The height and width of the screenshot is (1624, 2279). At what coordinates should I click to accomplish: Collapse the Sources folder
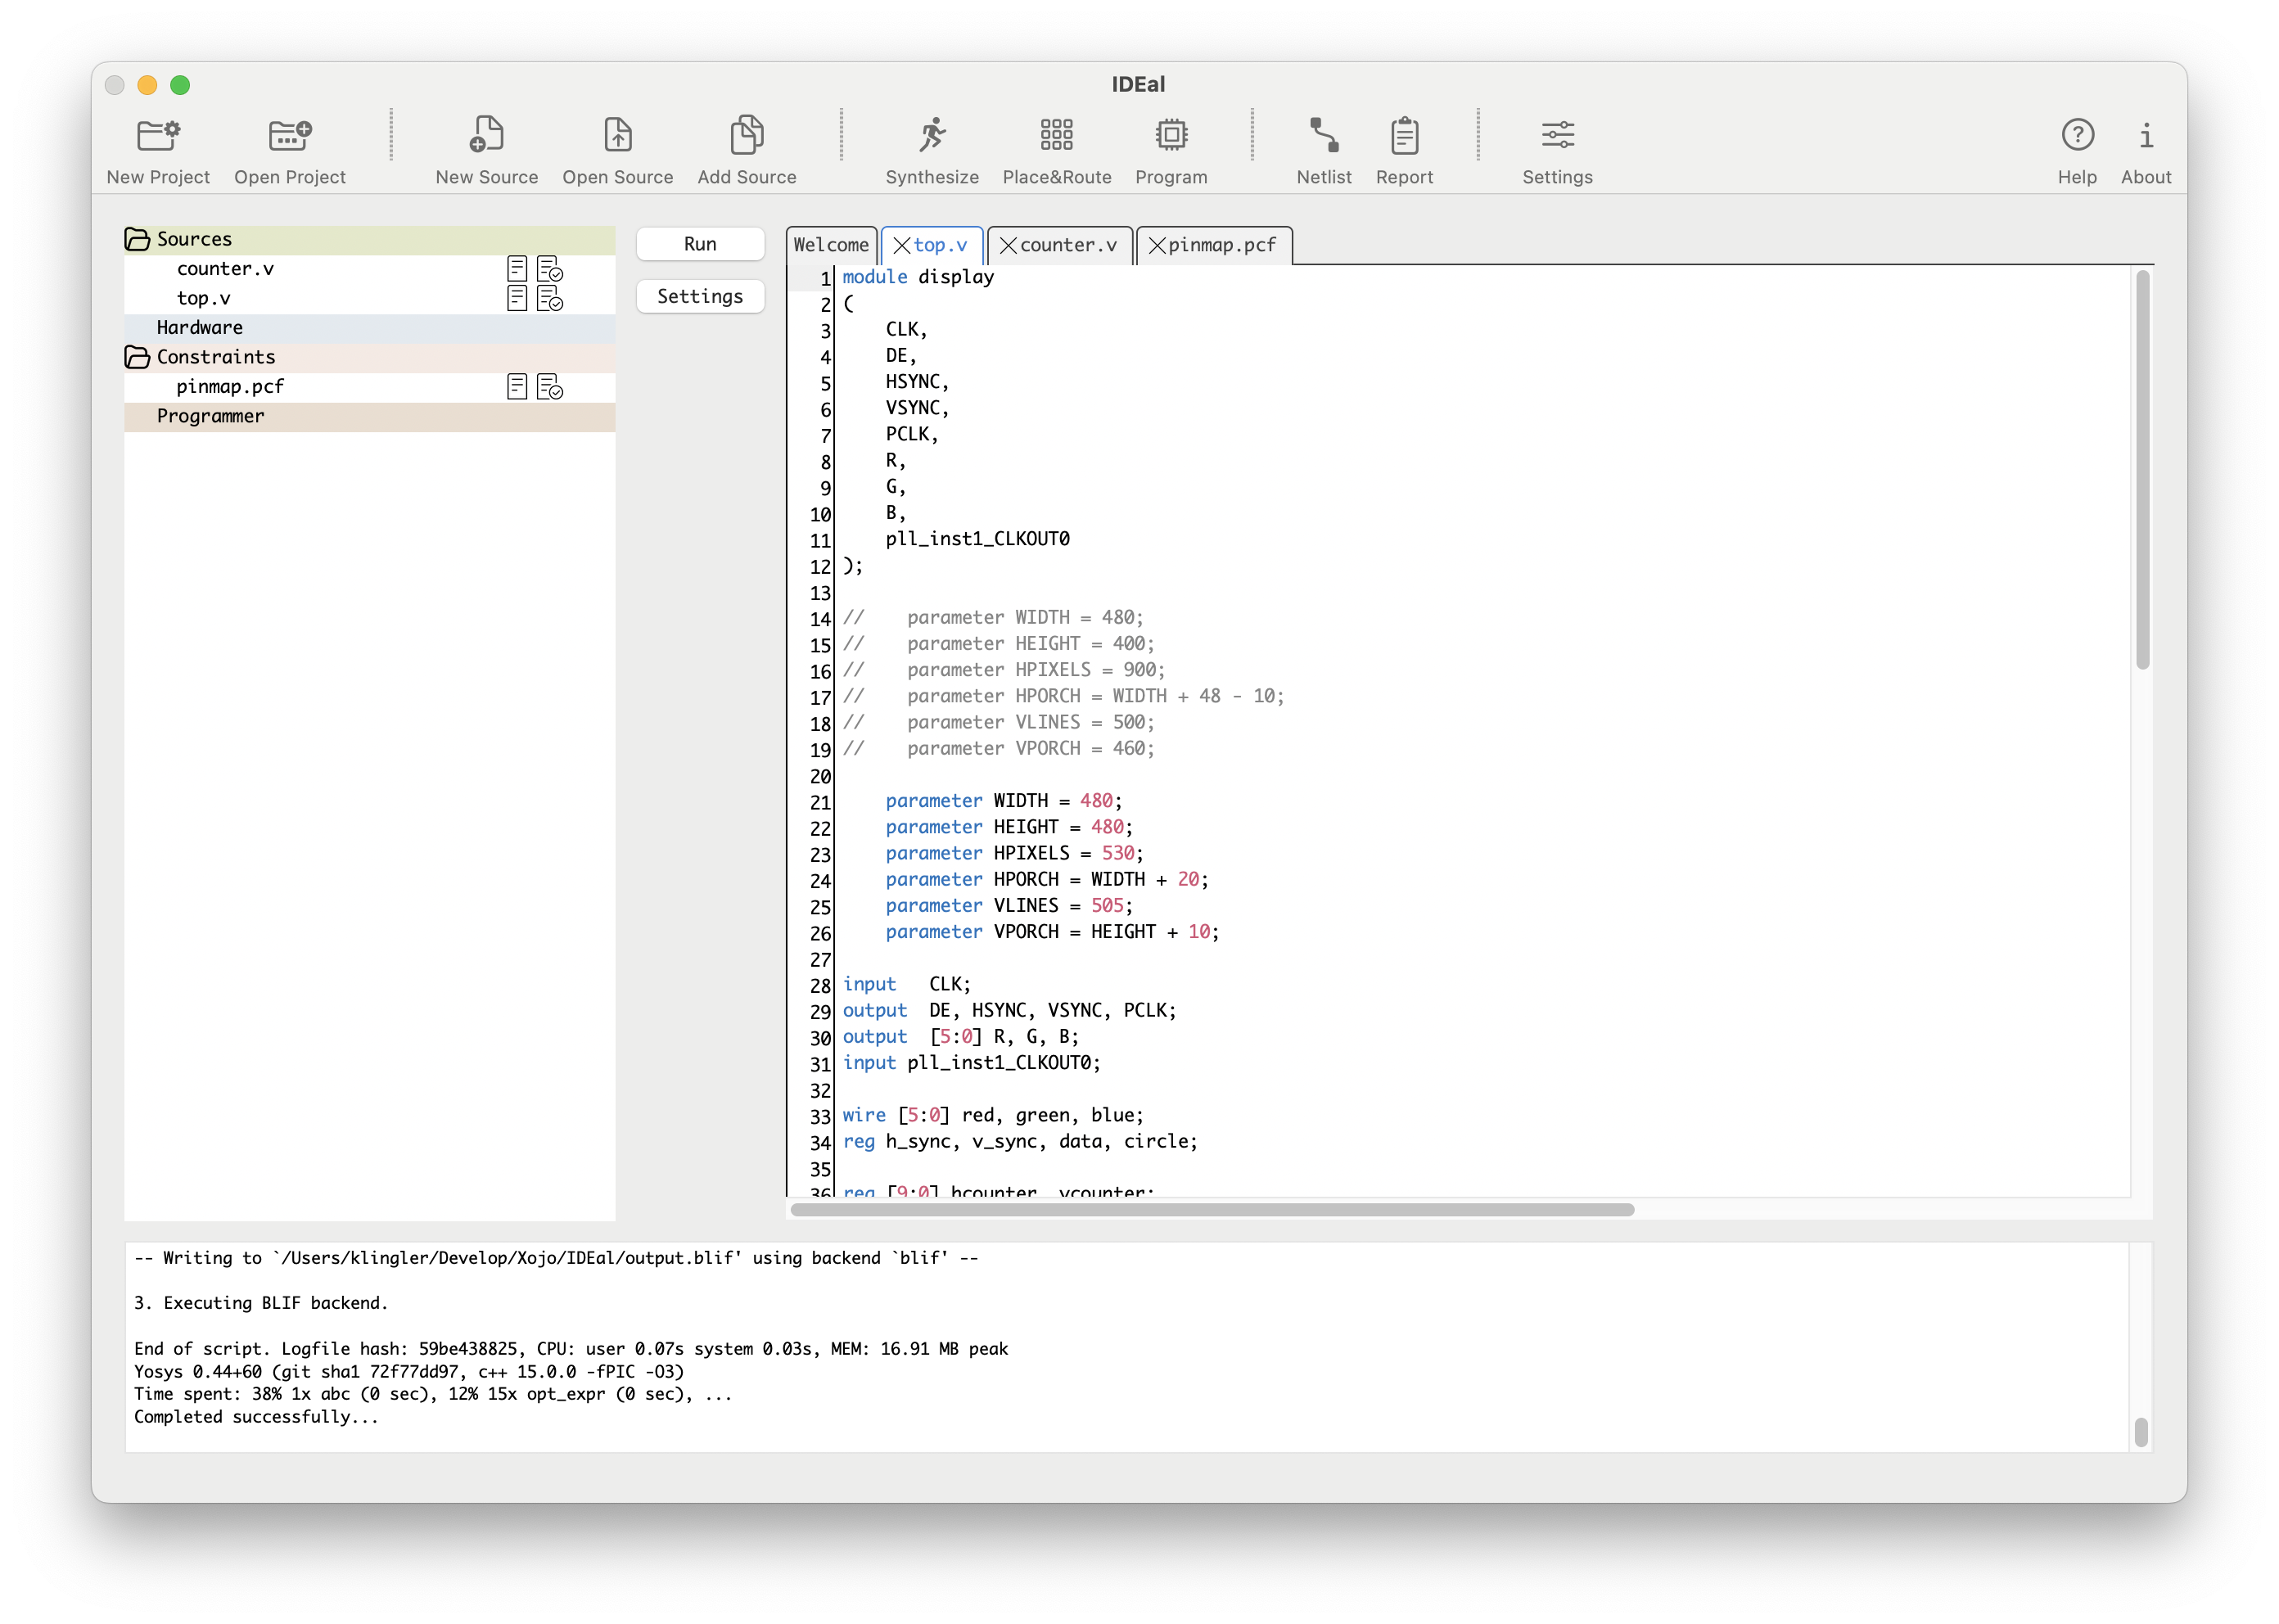coord(137,240)
